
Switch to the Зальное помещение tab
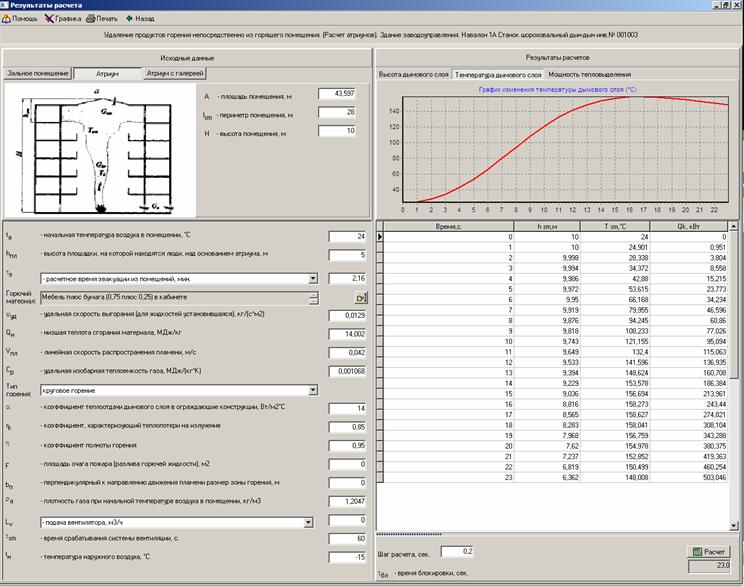pos(36,74)
